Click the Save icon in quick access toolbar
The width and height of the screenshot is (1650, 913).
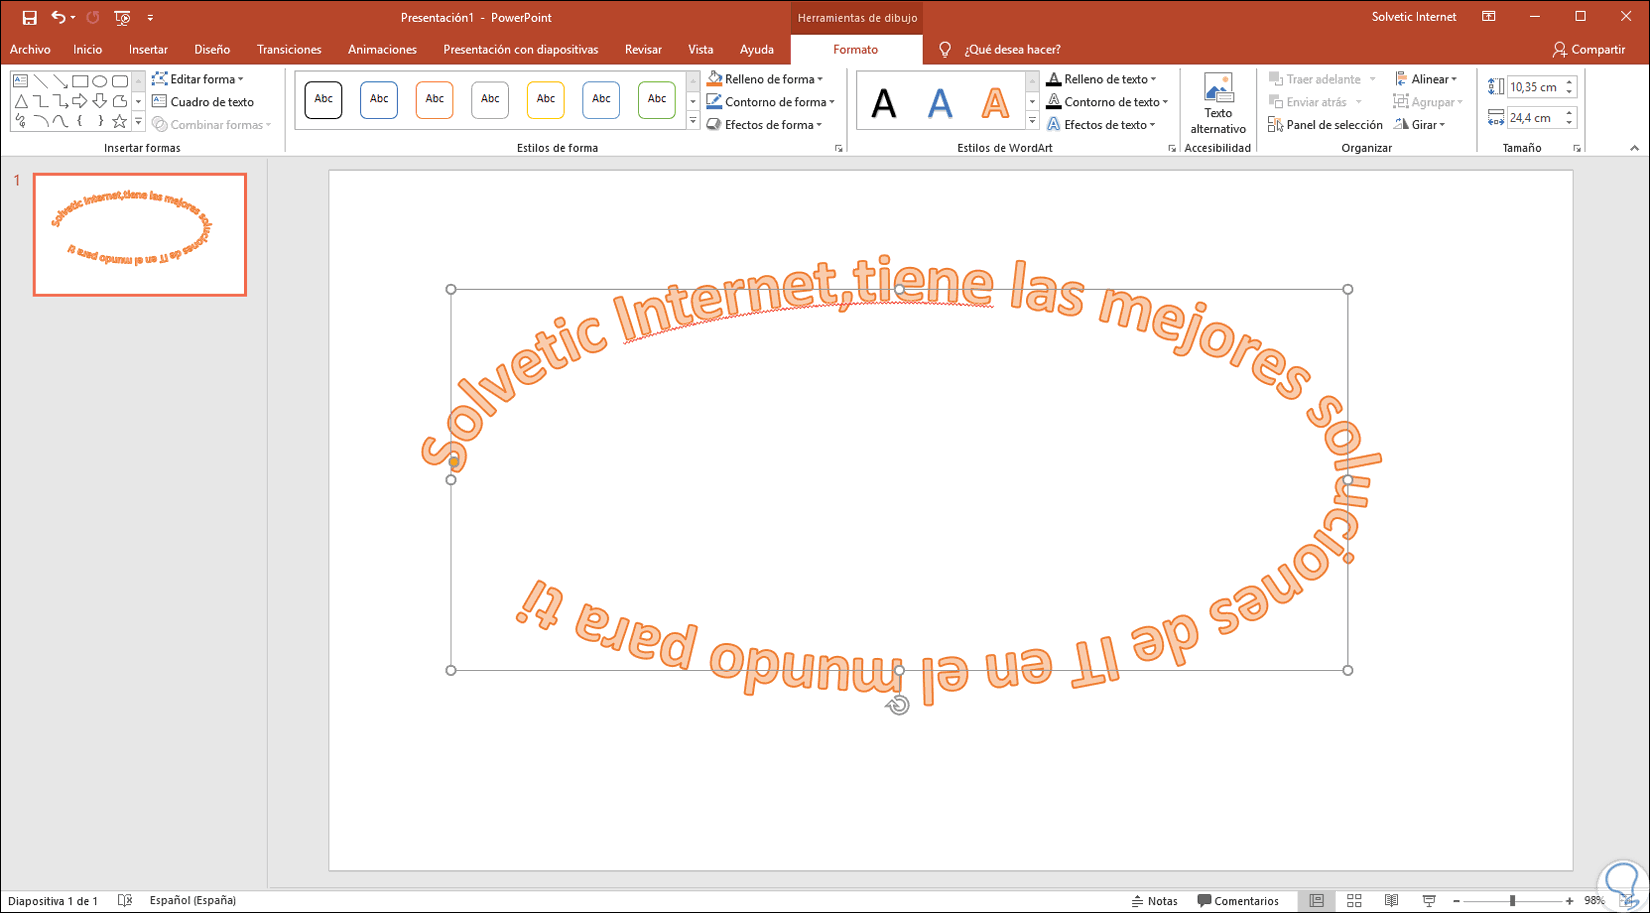click(x=29, y=18)
